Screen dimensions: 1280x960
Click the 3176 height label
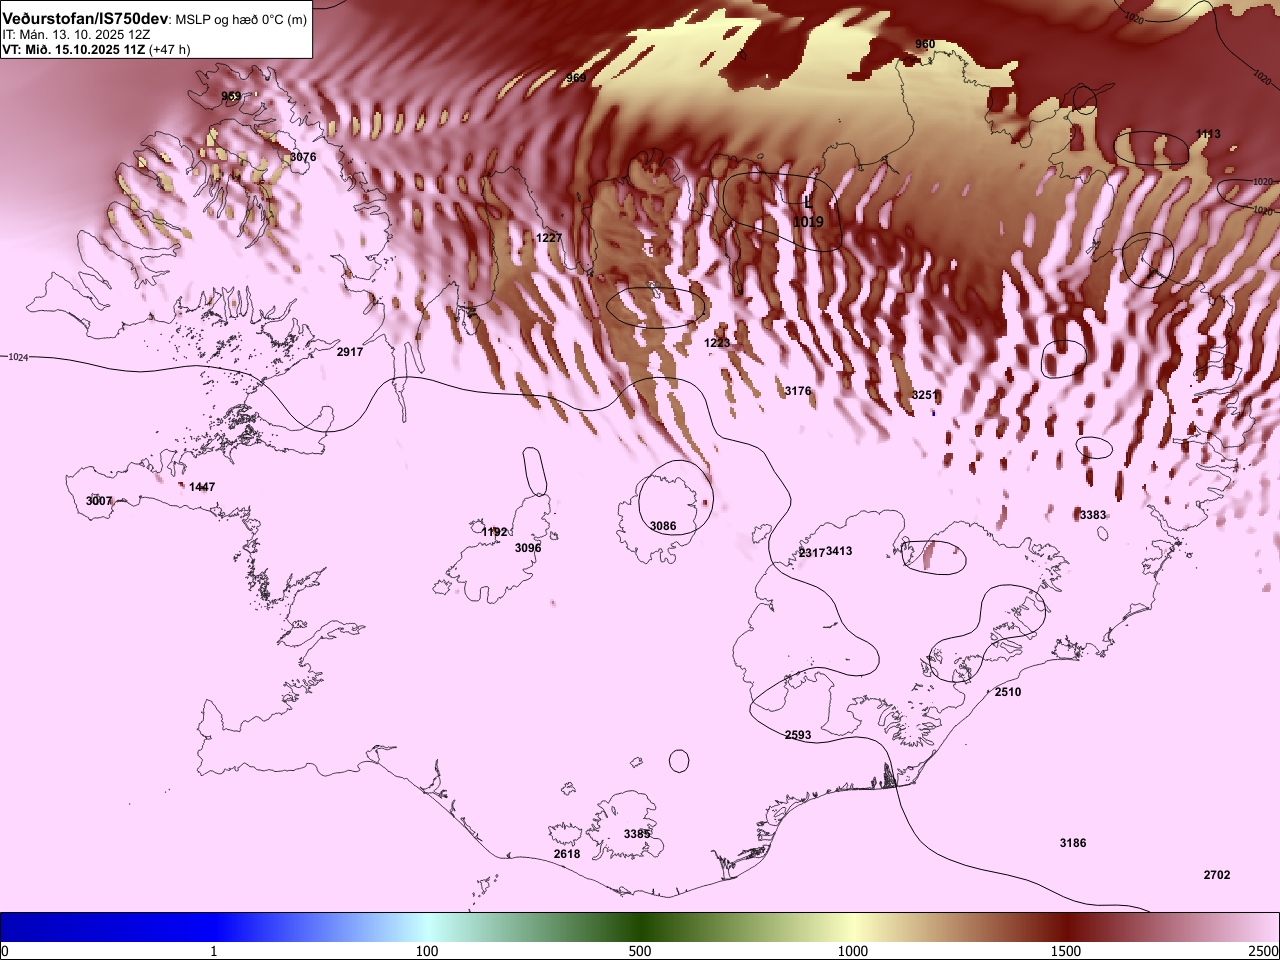pyautogui.click(x=798, y=391)
